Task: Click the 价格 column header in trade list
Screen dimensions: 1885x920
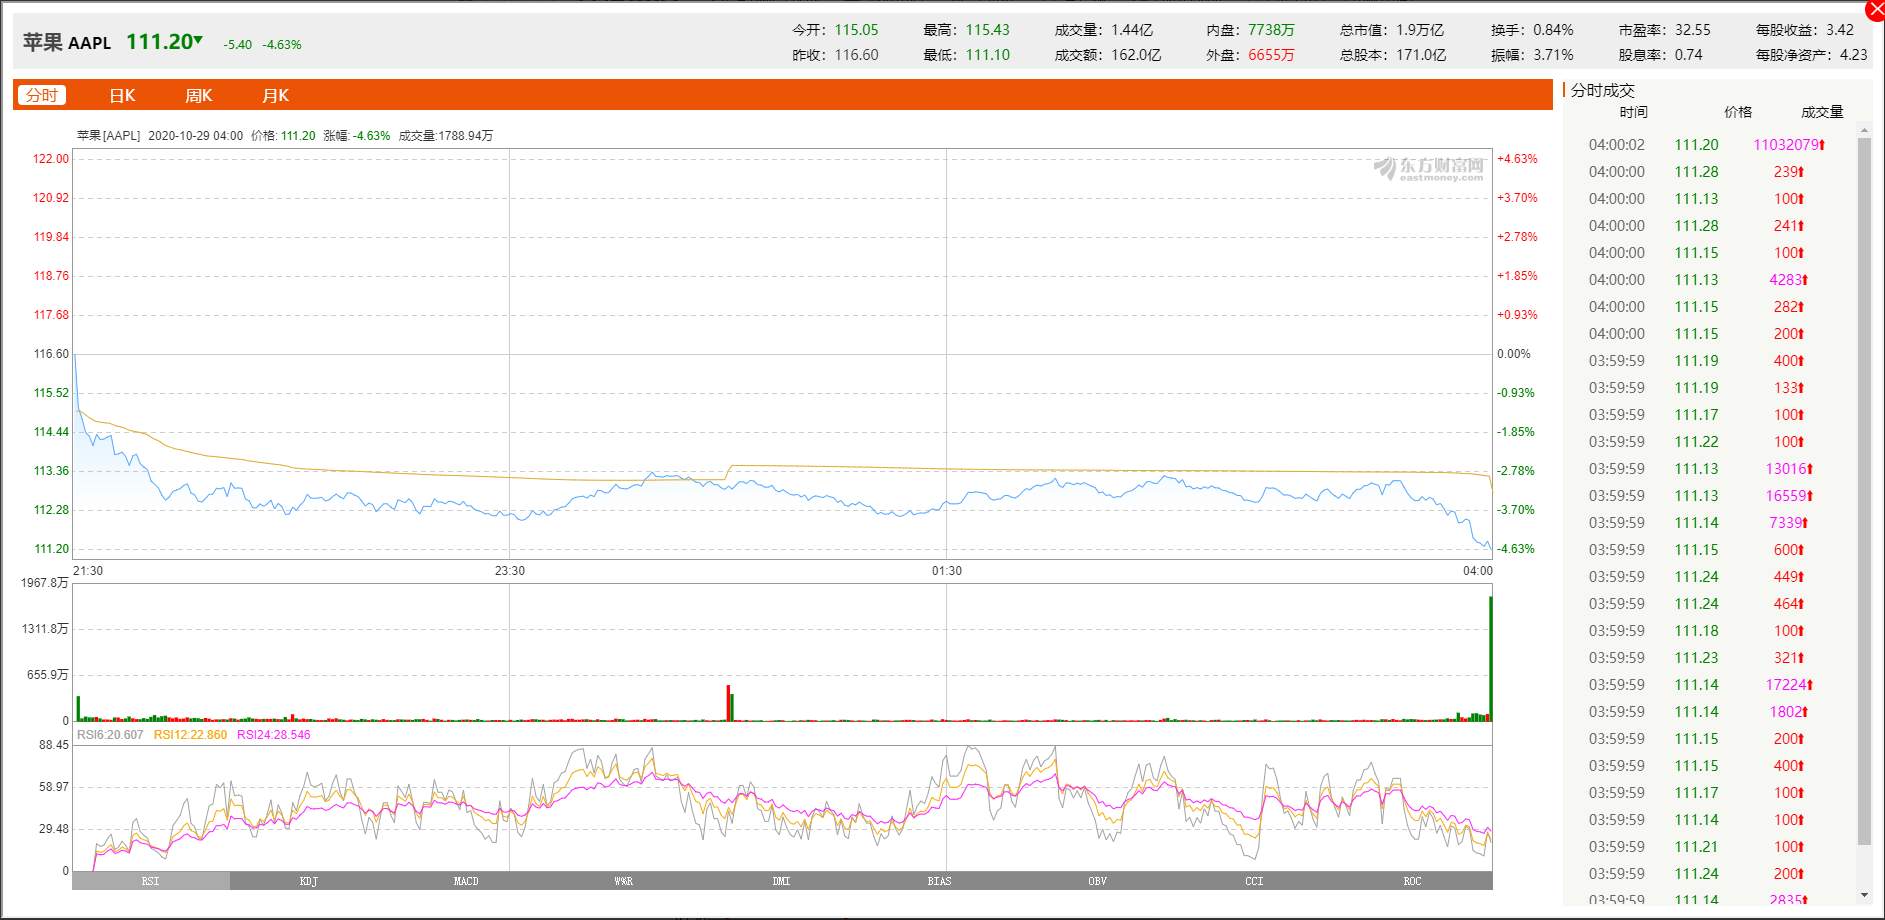Action: [1738, 112]
